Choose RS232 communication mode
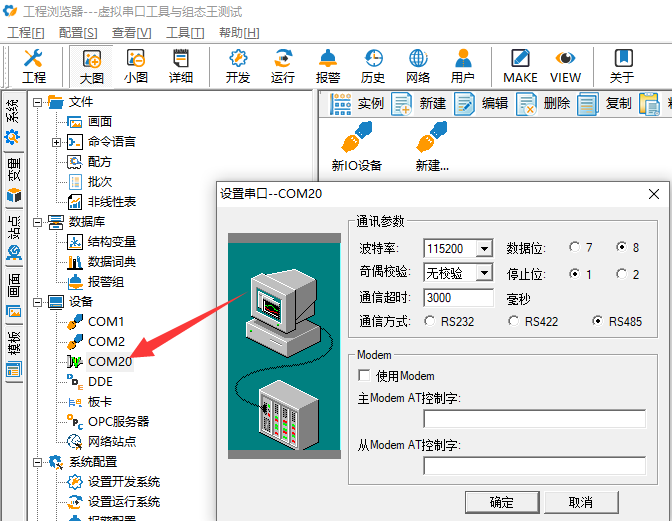Viewport: 672px width, 521px height. click(x=429, y=321)
